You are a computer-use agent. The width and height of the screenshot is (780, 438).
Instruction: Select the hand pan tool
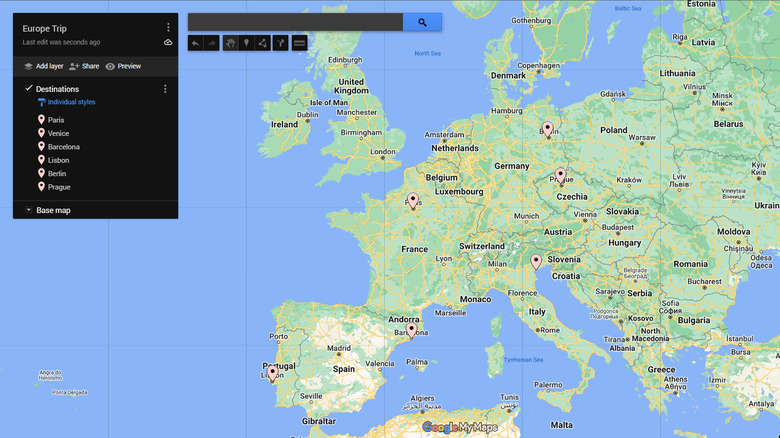230,43
